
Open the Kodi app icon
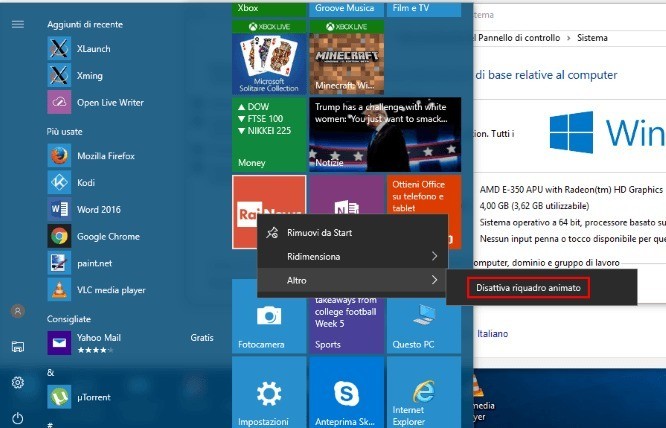[59, 183]
